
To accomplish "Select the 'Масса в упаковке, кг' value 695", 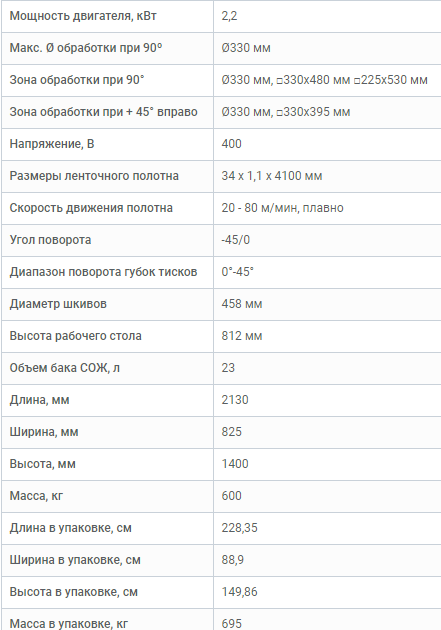I will tap(231, 624).
